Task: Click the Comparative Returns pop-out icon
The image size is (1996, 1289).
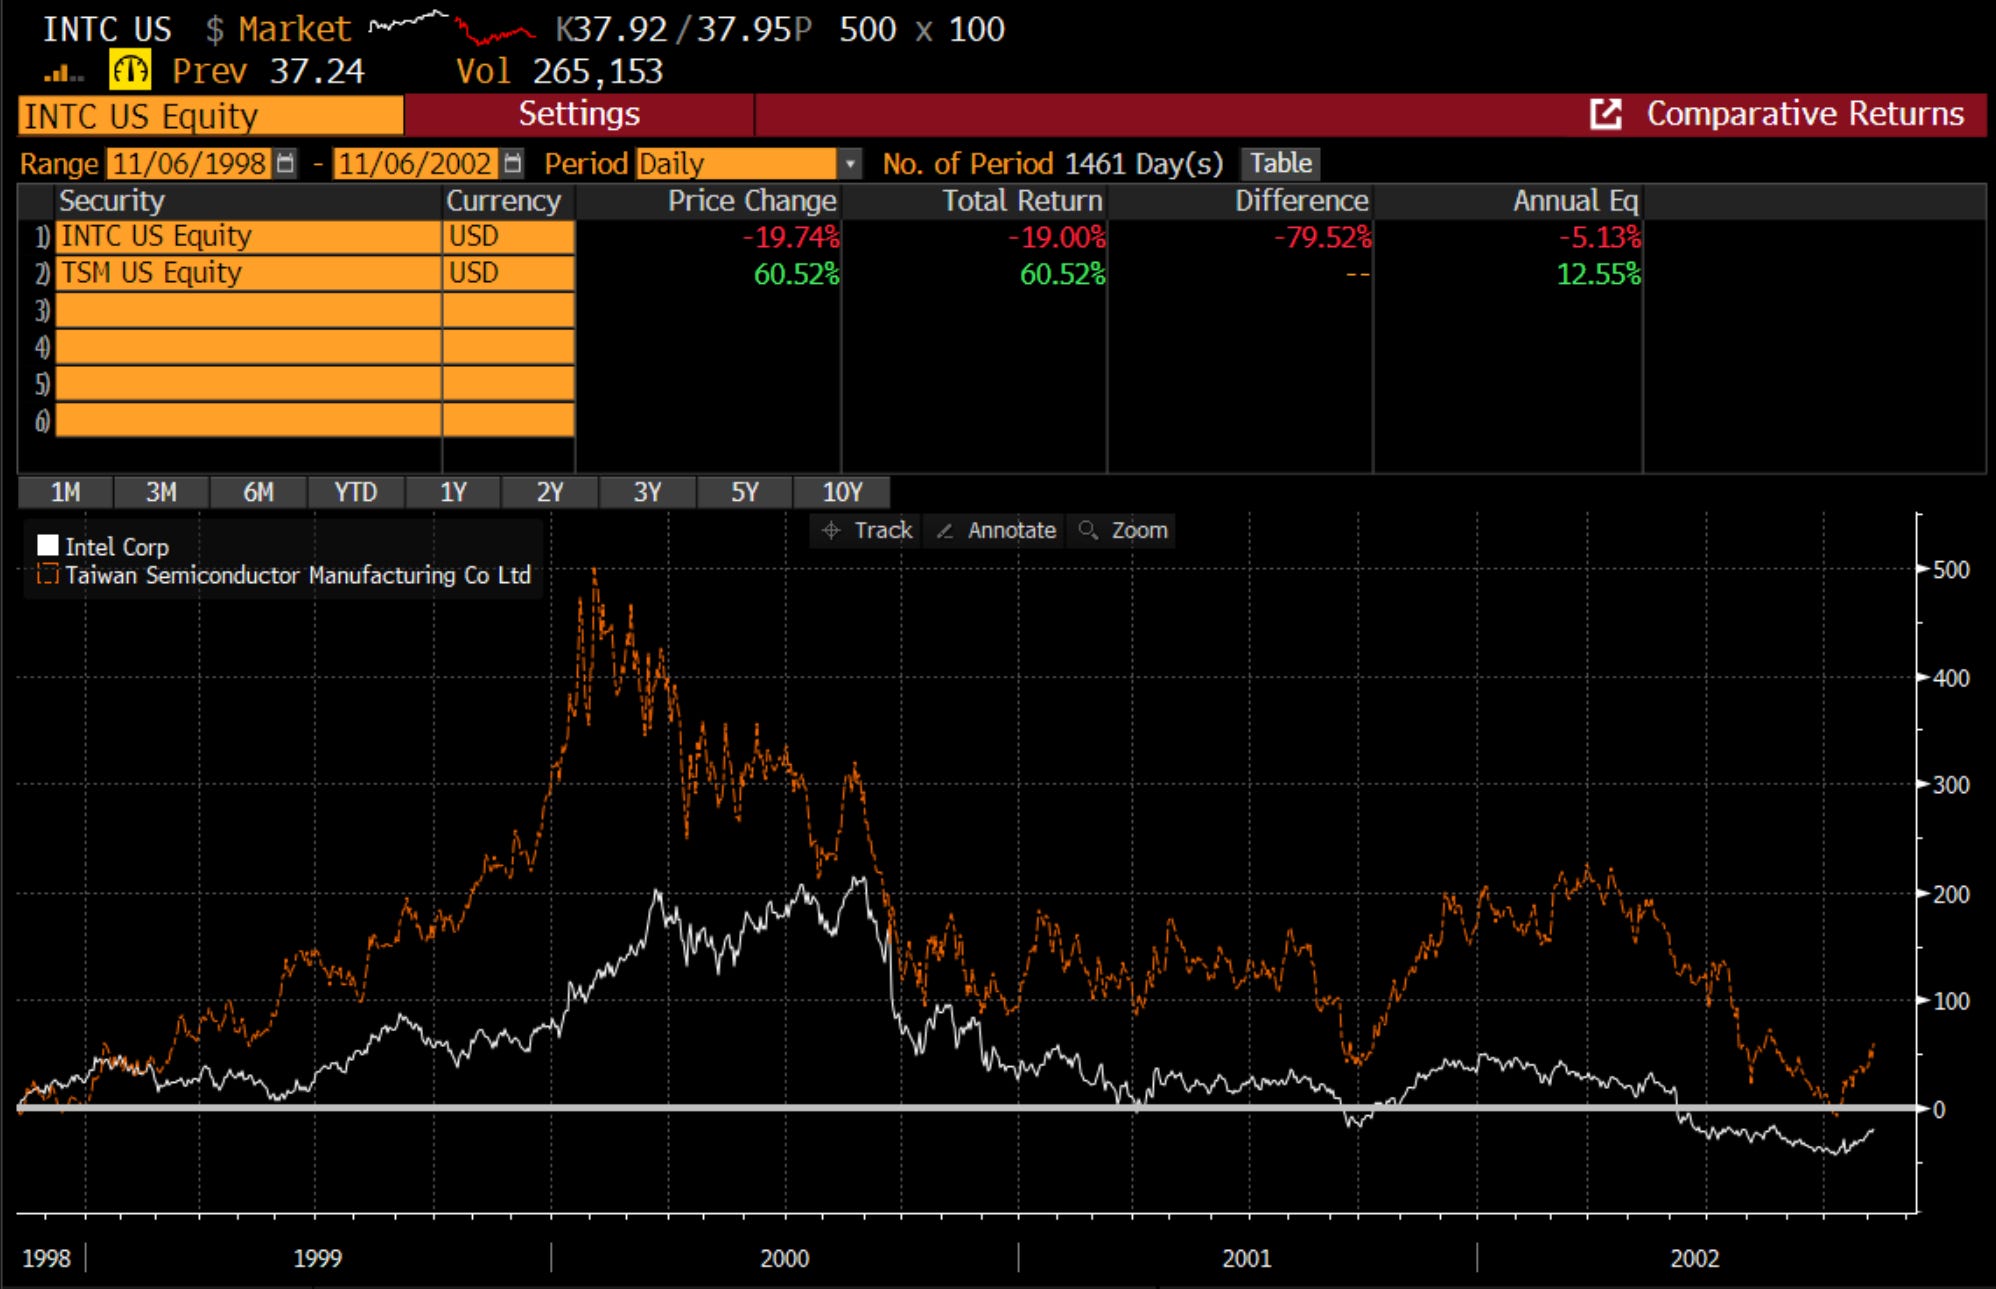Action: [1605, 114]
